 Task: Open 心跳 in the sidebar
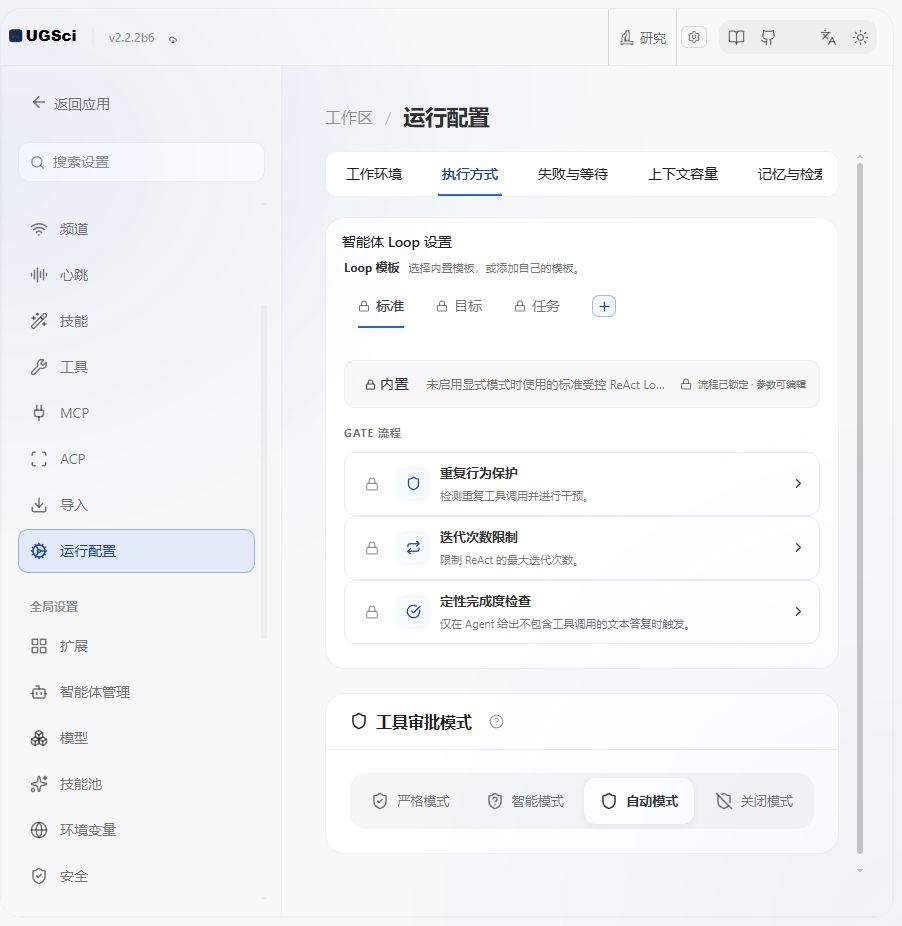click(136, 275)
